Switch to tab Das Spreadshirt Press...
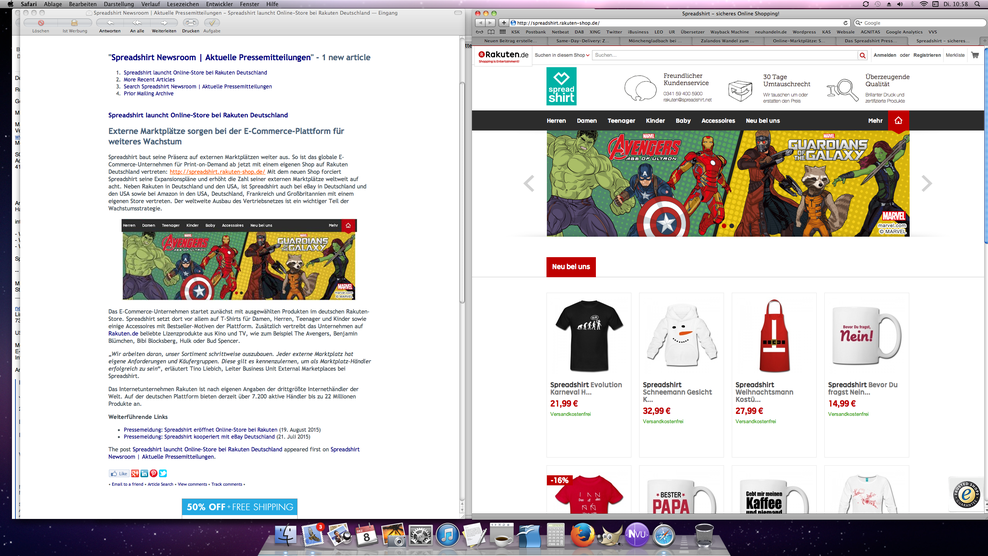 click(x=869, y=40)
